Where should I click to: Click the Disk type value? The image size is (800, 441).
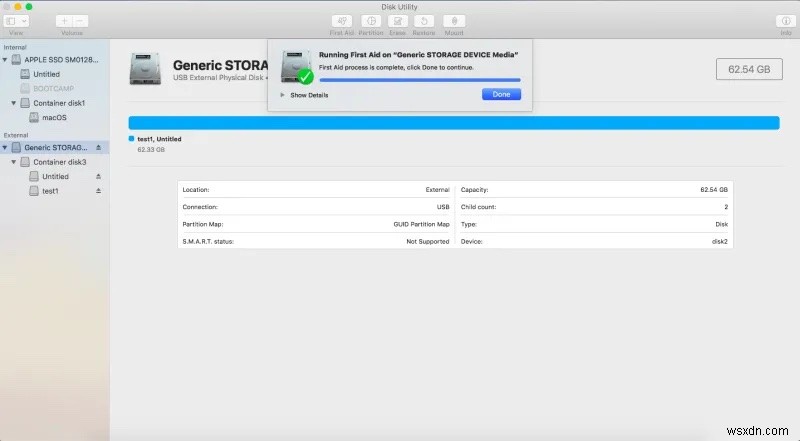(x=721, y=224)
